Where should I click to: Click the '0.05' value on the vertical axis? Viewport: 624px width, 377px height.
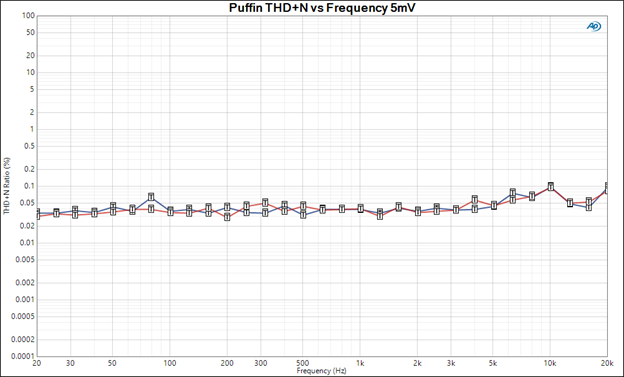28,203
